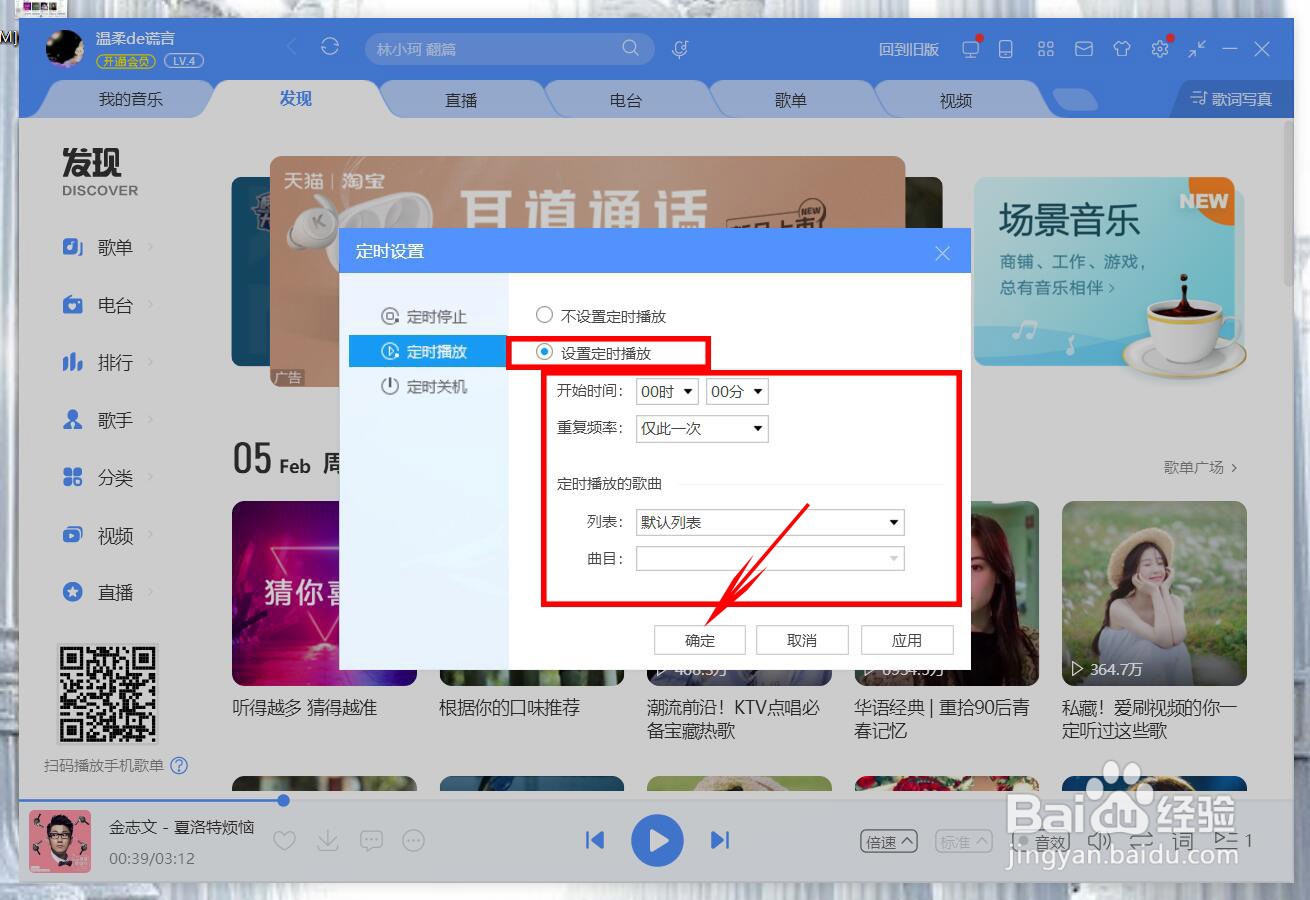Expand the 重复频率 frequency dropdown
The image size is (1310, 900).
pos(701,429)
